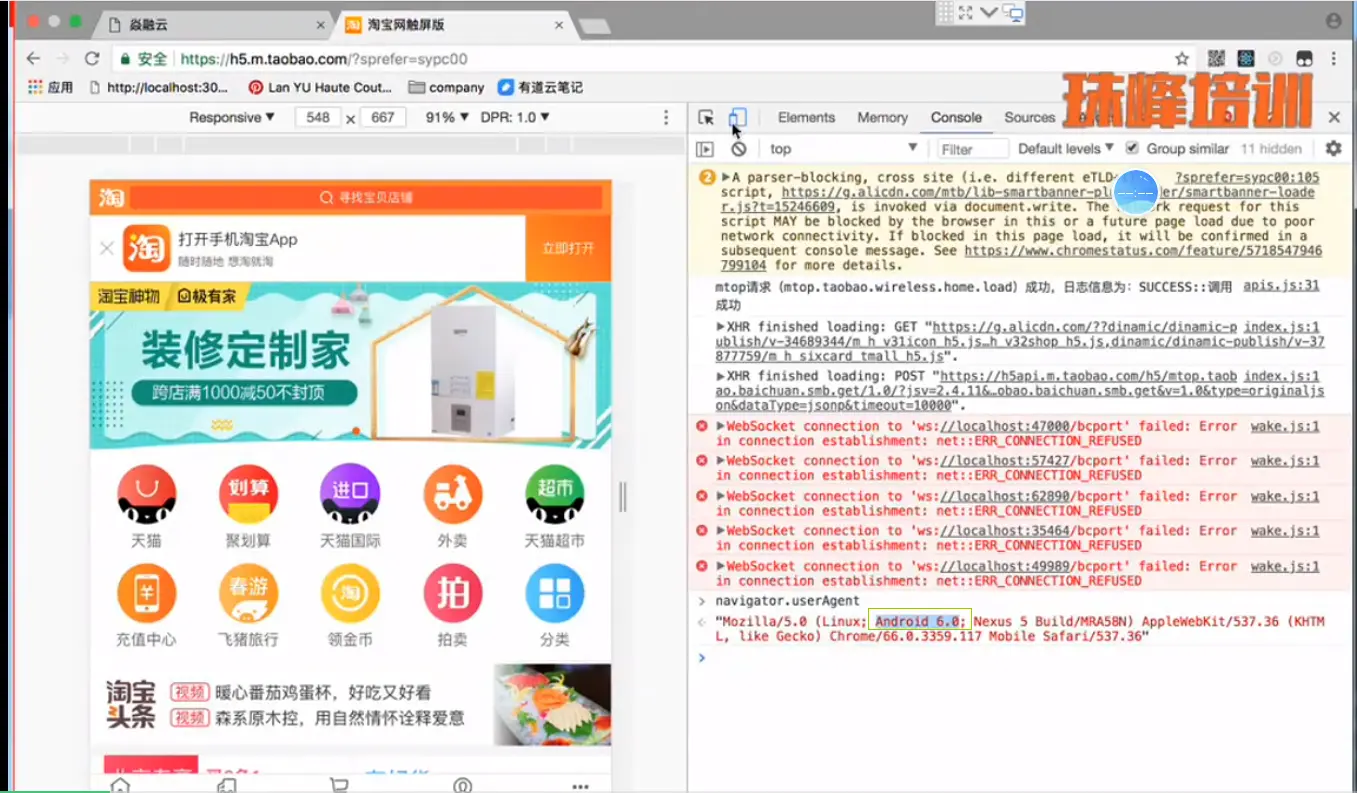1357x793 pixels.
Task: Click the QR code extension icon
Action: pyautogui.click(x=1216, y=59)
